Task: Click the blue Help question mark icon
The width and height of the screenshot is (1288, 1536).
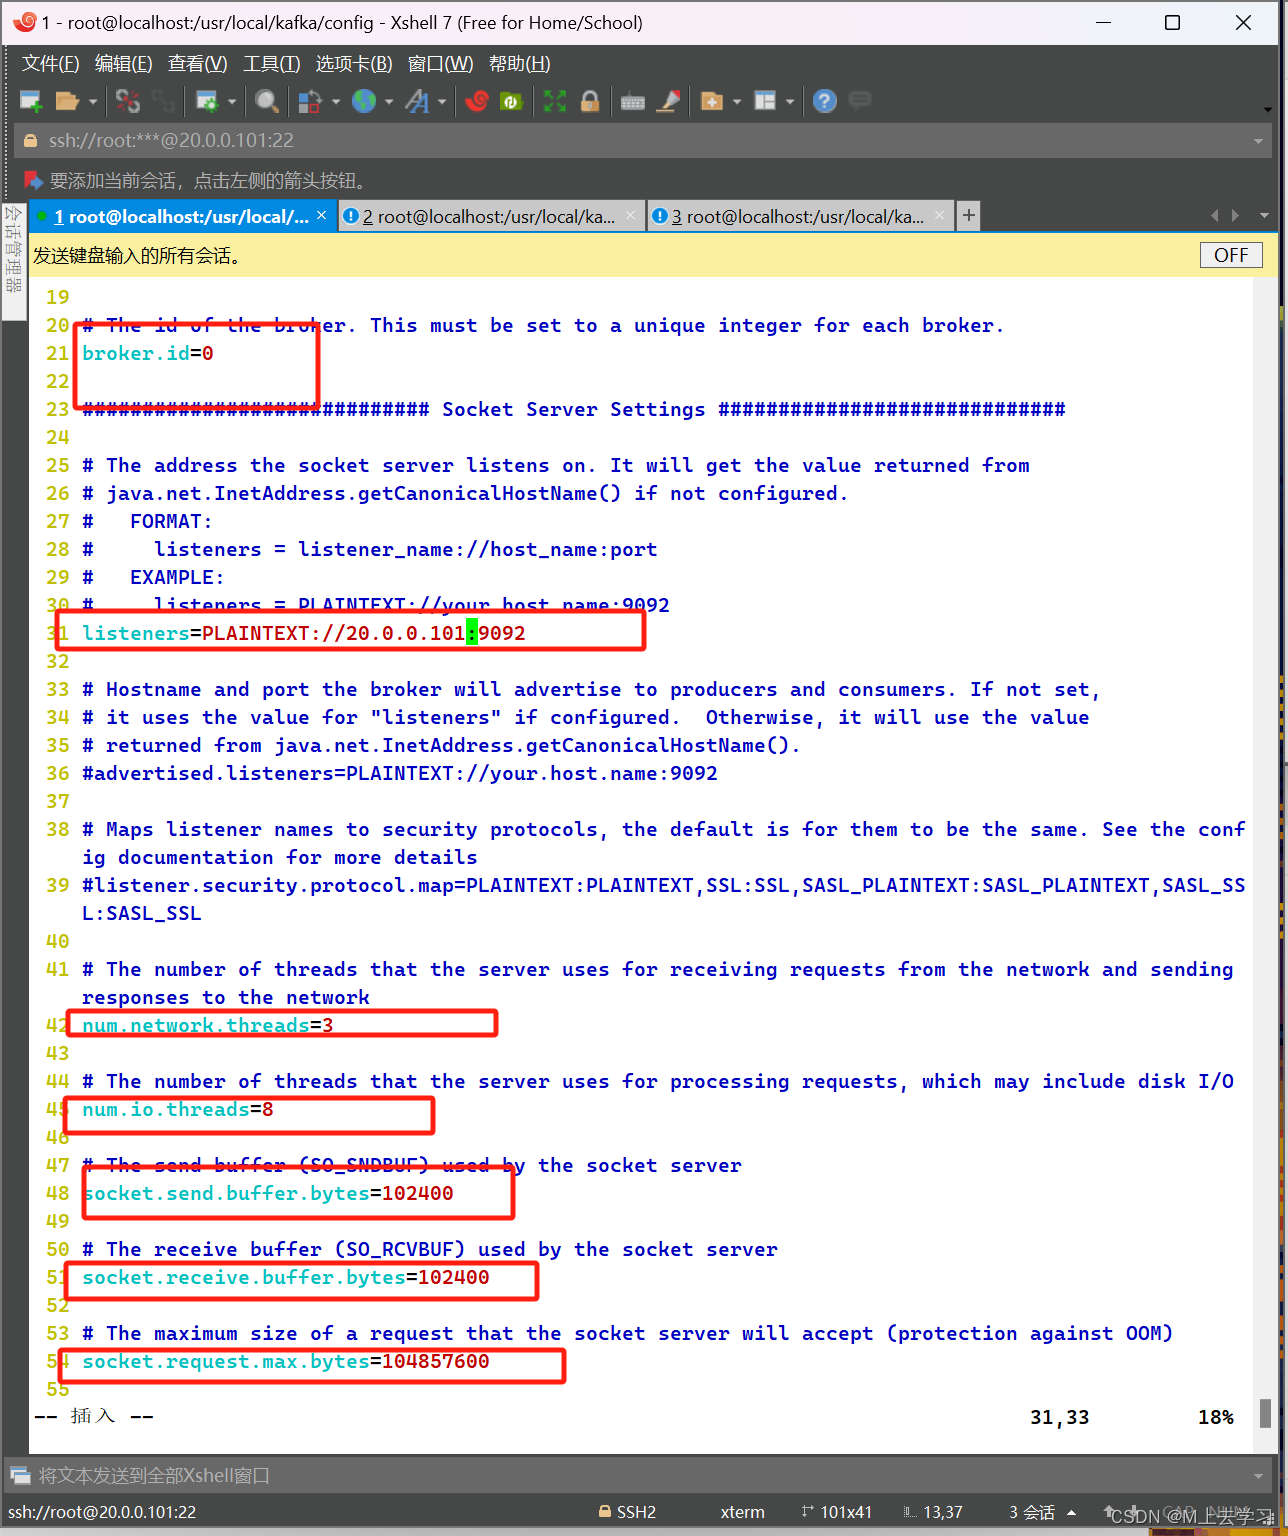Action: pyautogui.click(x=825, y=101)
